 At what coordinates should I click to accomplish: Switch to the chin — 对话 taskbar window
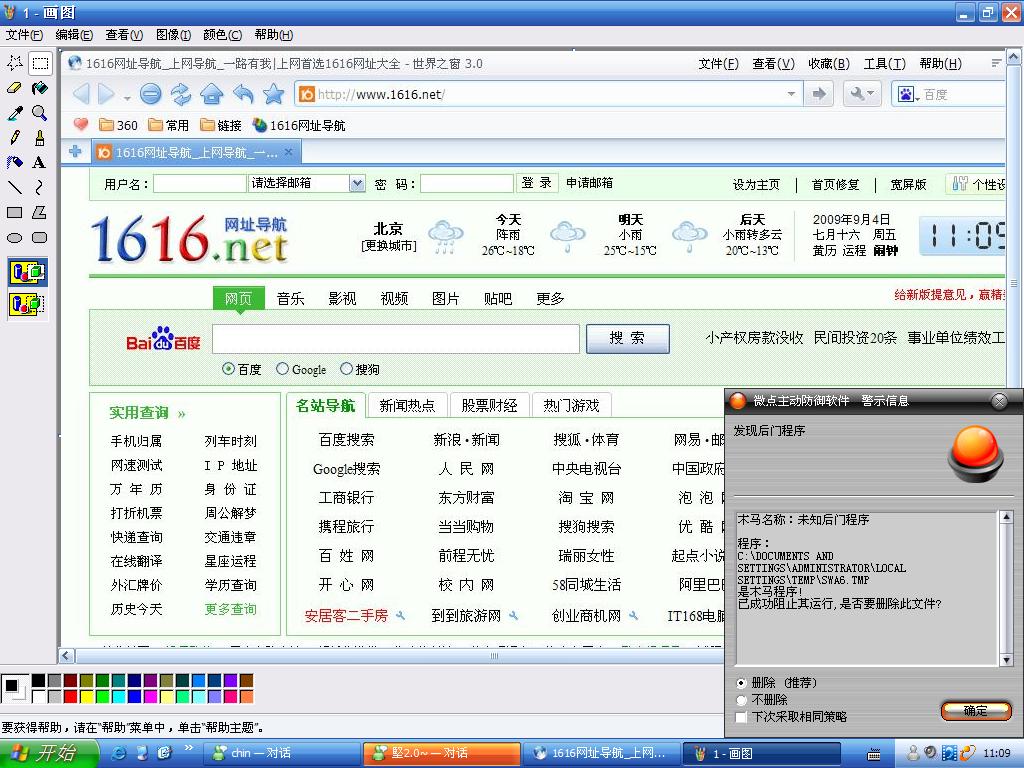(282, 754)
